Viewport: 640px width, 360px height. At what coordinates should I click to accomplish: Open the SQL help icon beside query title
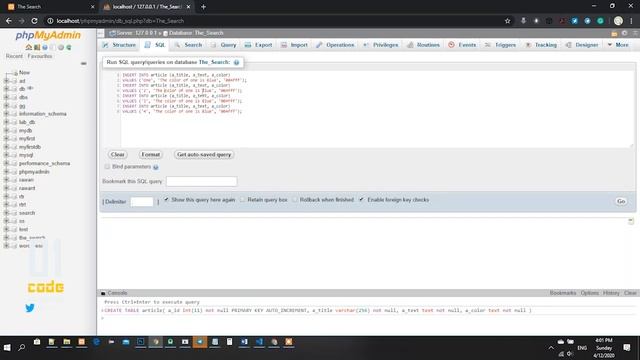coord(236,62)
